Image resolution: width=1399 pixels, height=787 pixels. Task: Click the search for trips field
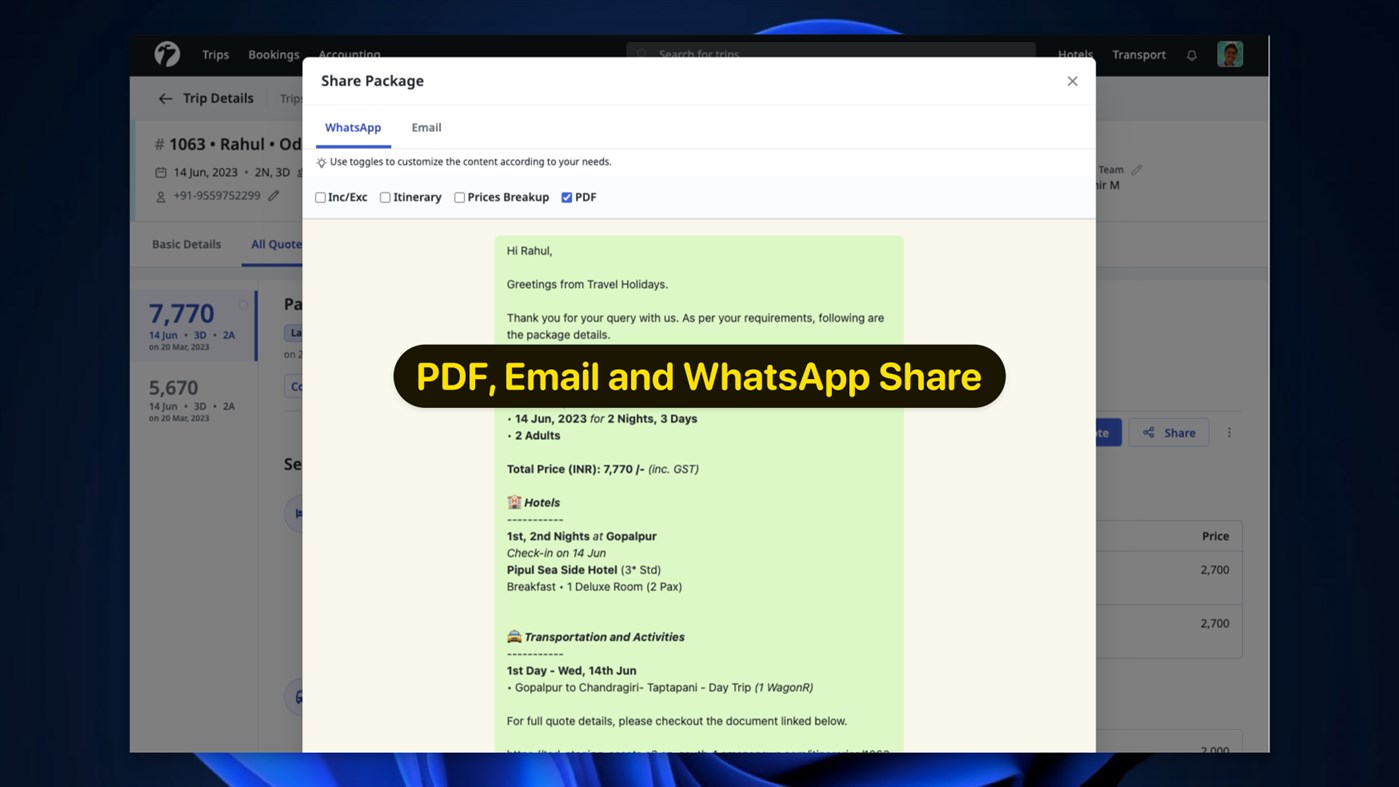[x=831, y=52]
